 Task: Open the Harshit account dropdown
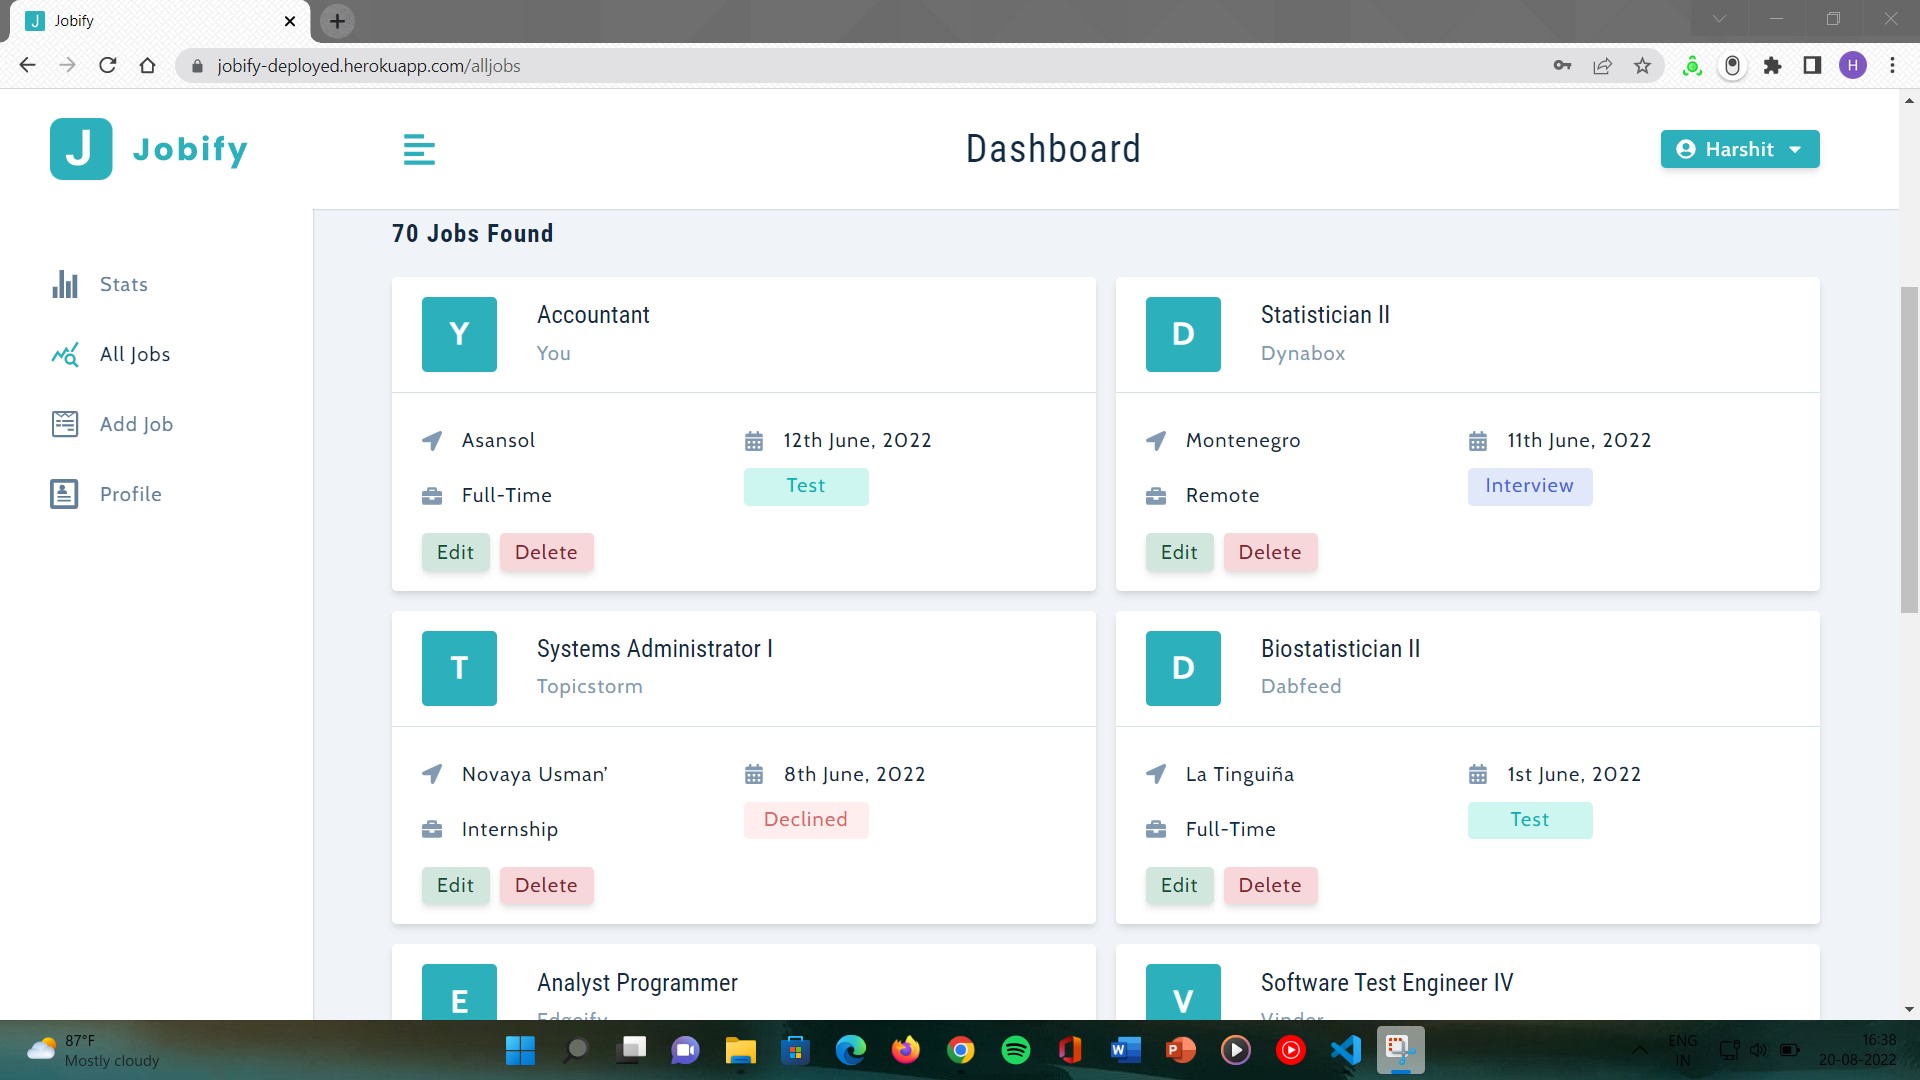click(x=1740, y=149)
